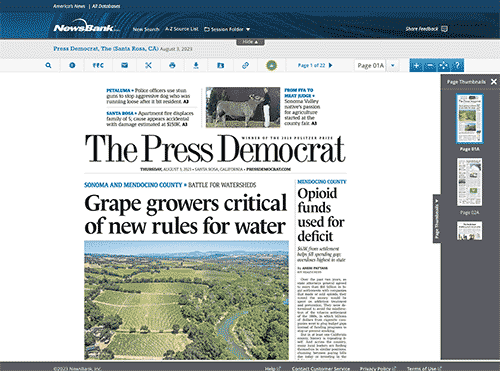Click the quotation-marks citation icon

tap(98, 65)
